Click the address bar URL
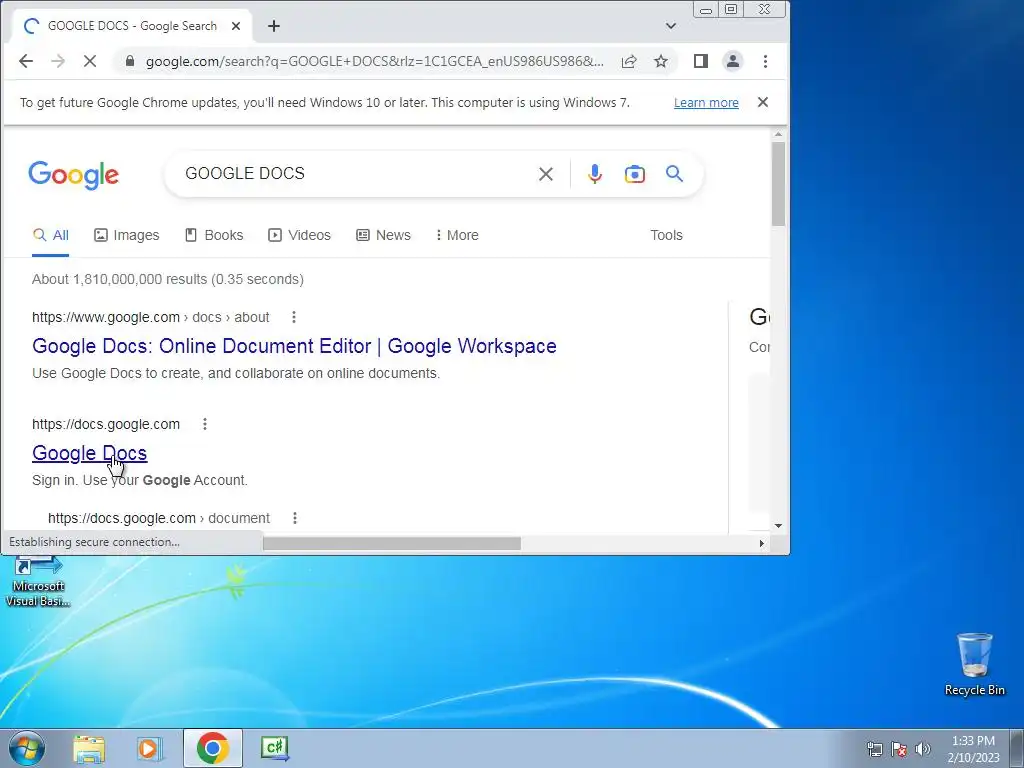Screen dimensions: 1024x768 click(x=374, y=61)
